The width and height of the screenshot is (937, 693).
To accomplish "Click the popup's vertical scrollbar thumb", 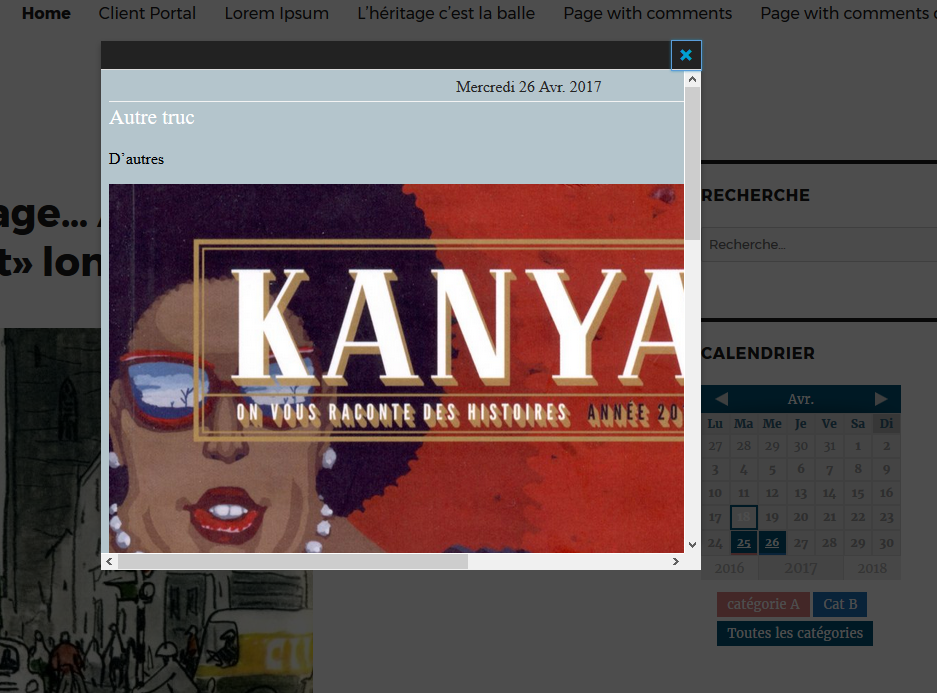I will pyautogui.click(x=692, y=164).
